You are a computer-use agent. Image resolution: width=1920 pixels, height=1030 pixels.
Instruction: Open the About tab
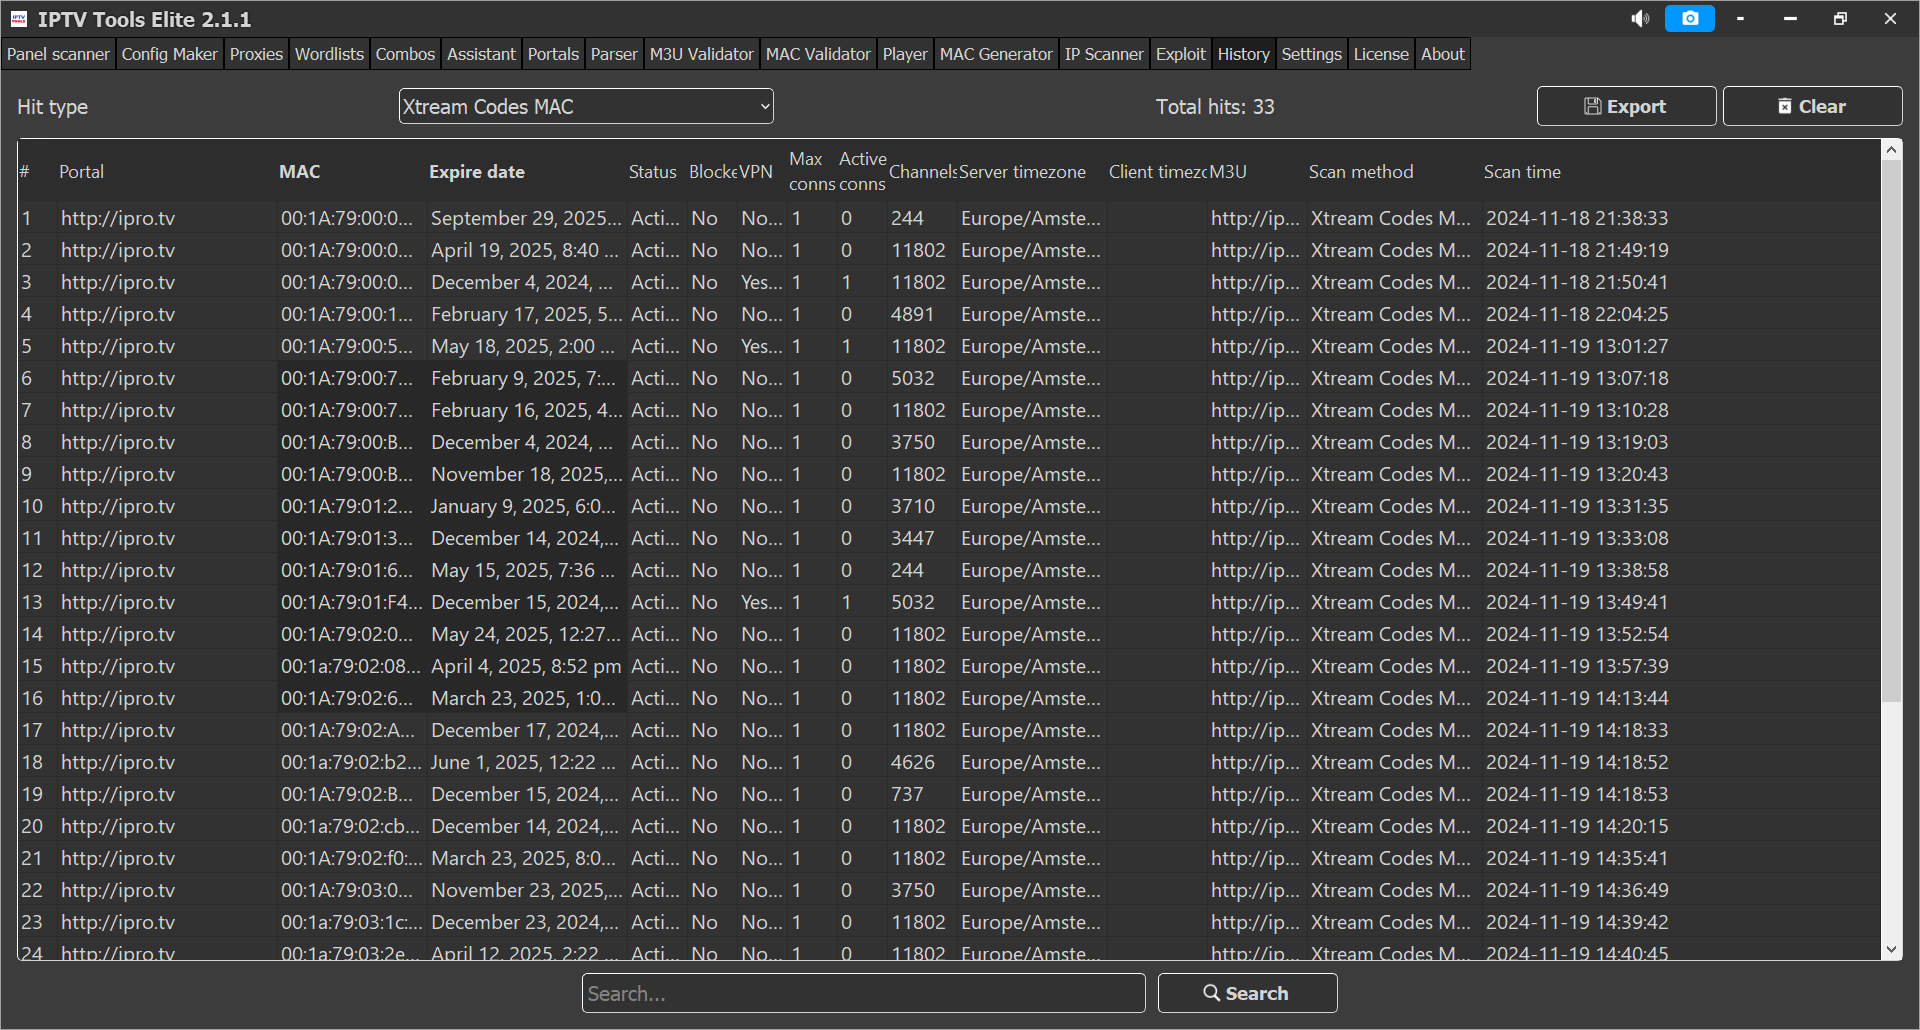pos(1443,54)
